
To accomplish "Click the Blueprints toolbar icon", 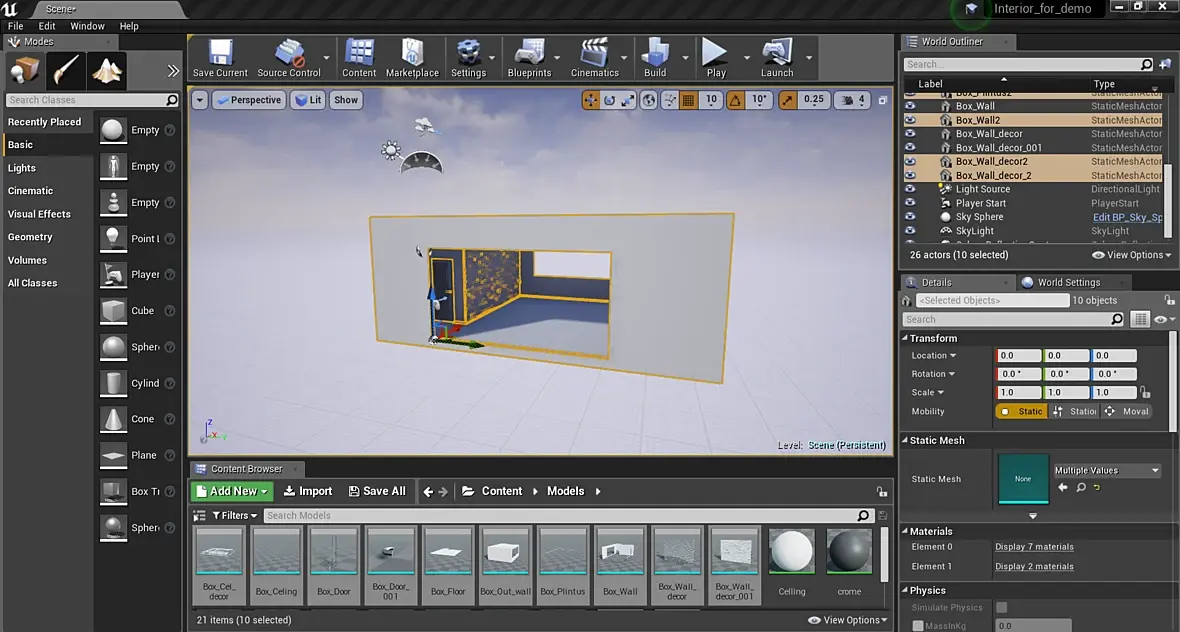I will pyautogui.click(x=529, y=57).
